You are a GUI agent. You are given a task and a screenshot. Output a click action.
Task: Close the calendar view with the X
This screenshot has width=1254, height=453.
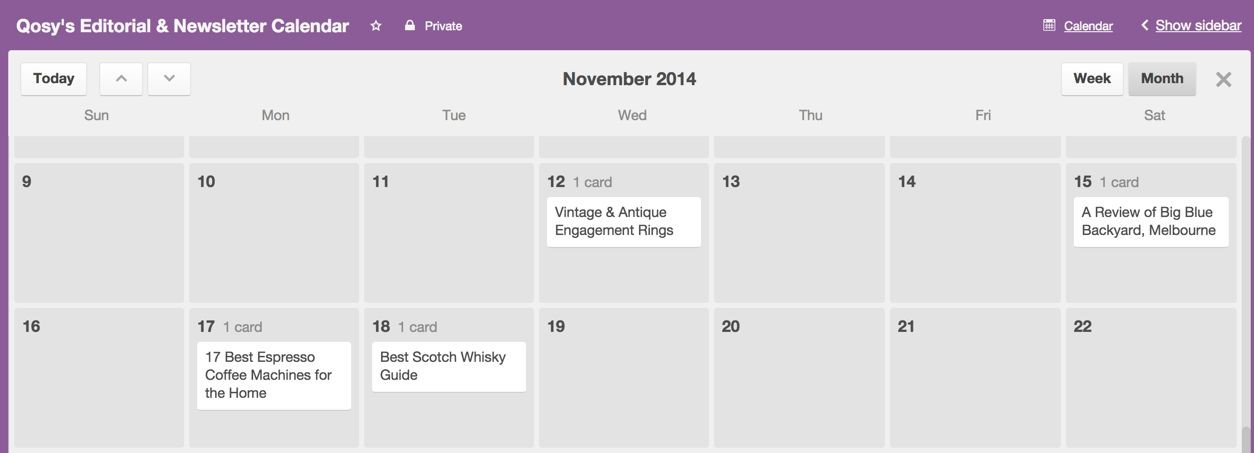click(1223, 79)
